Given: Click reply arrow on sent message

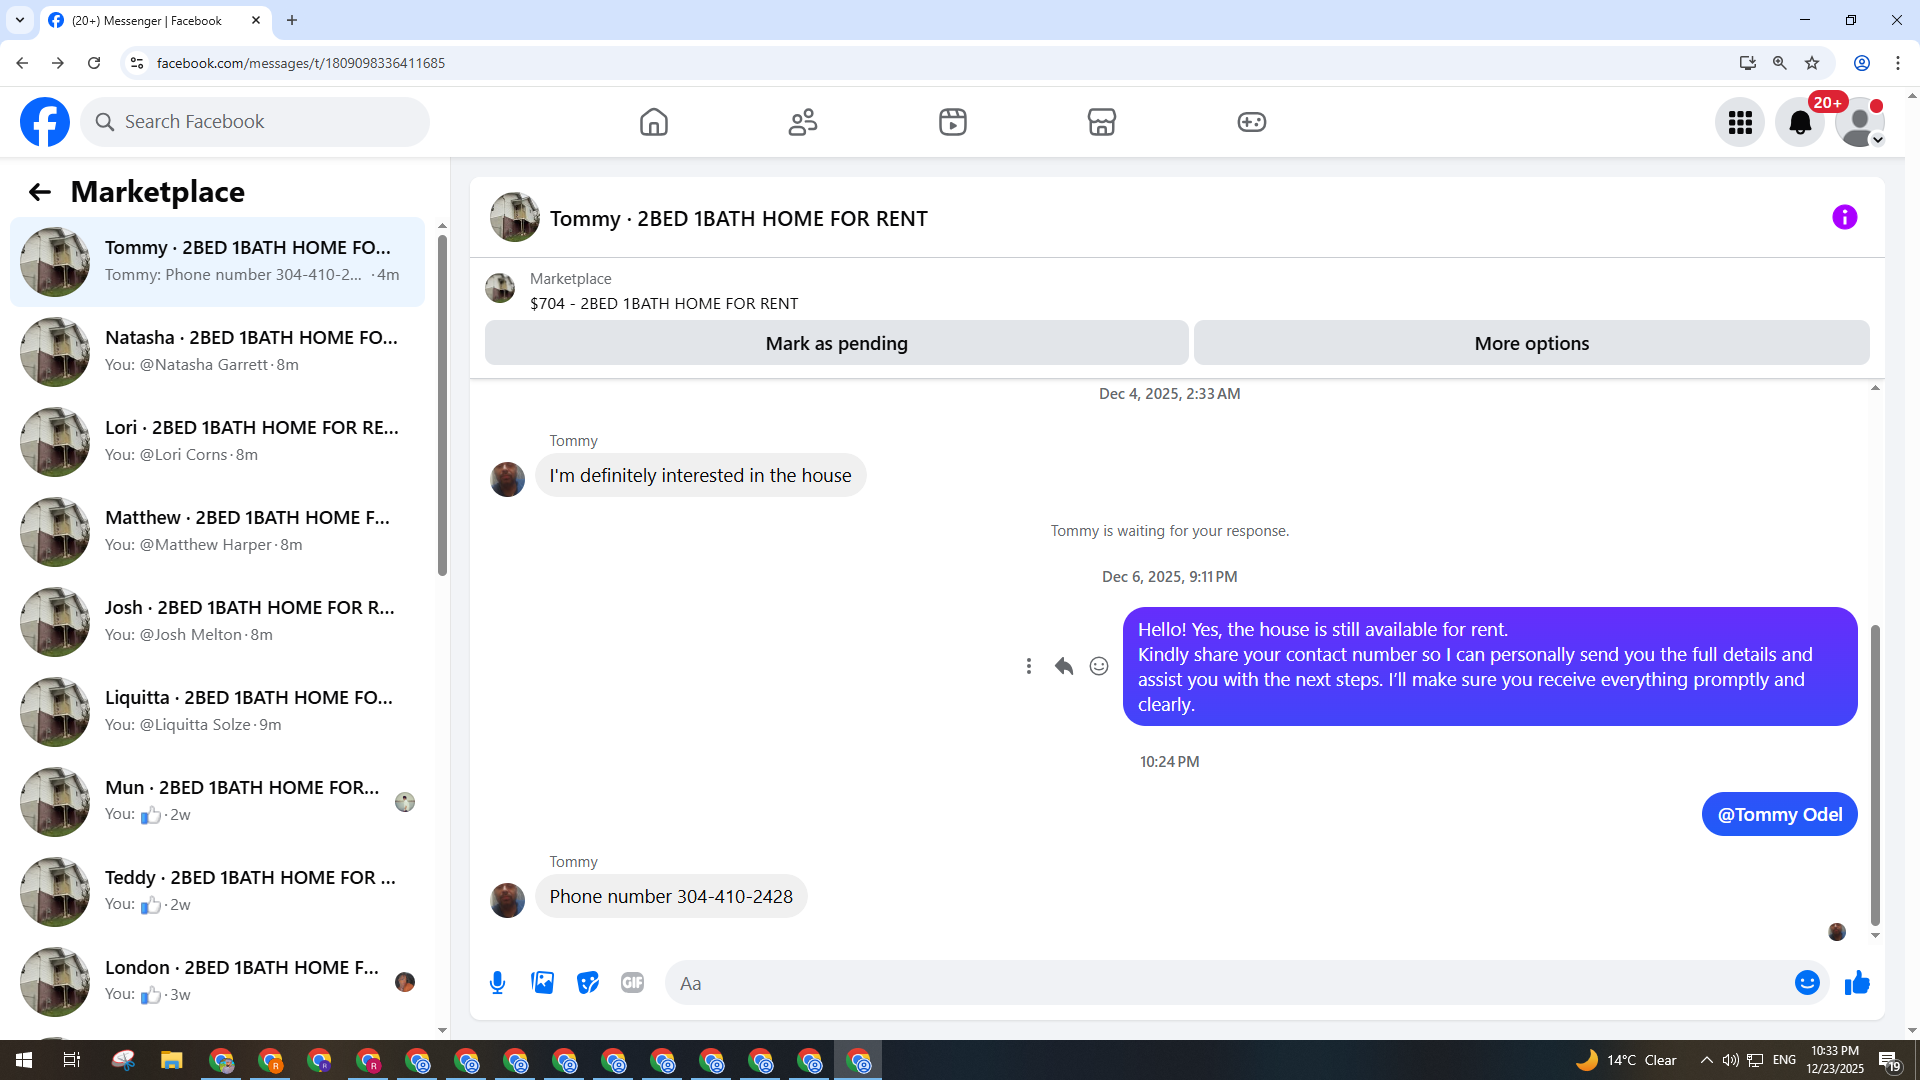Looking at the screenshot, I should pos(1063,666).
